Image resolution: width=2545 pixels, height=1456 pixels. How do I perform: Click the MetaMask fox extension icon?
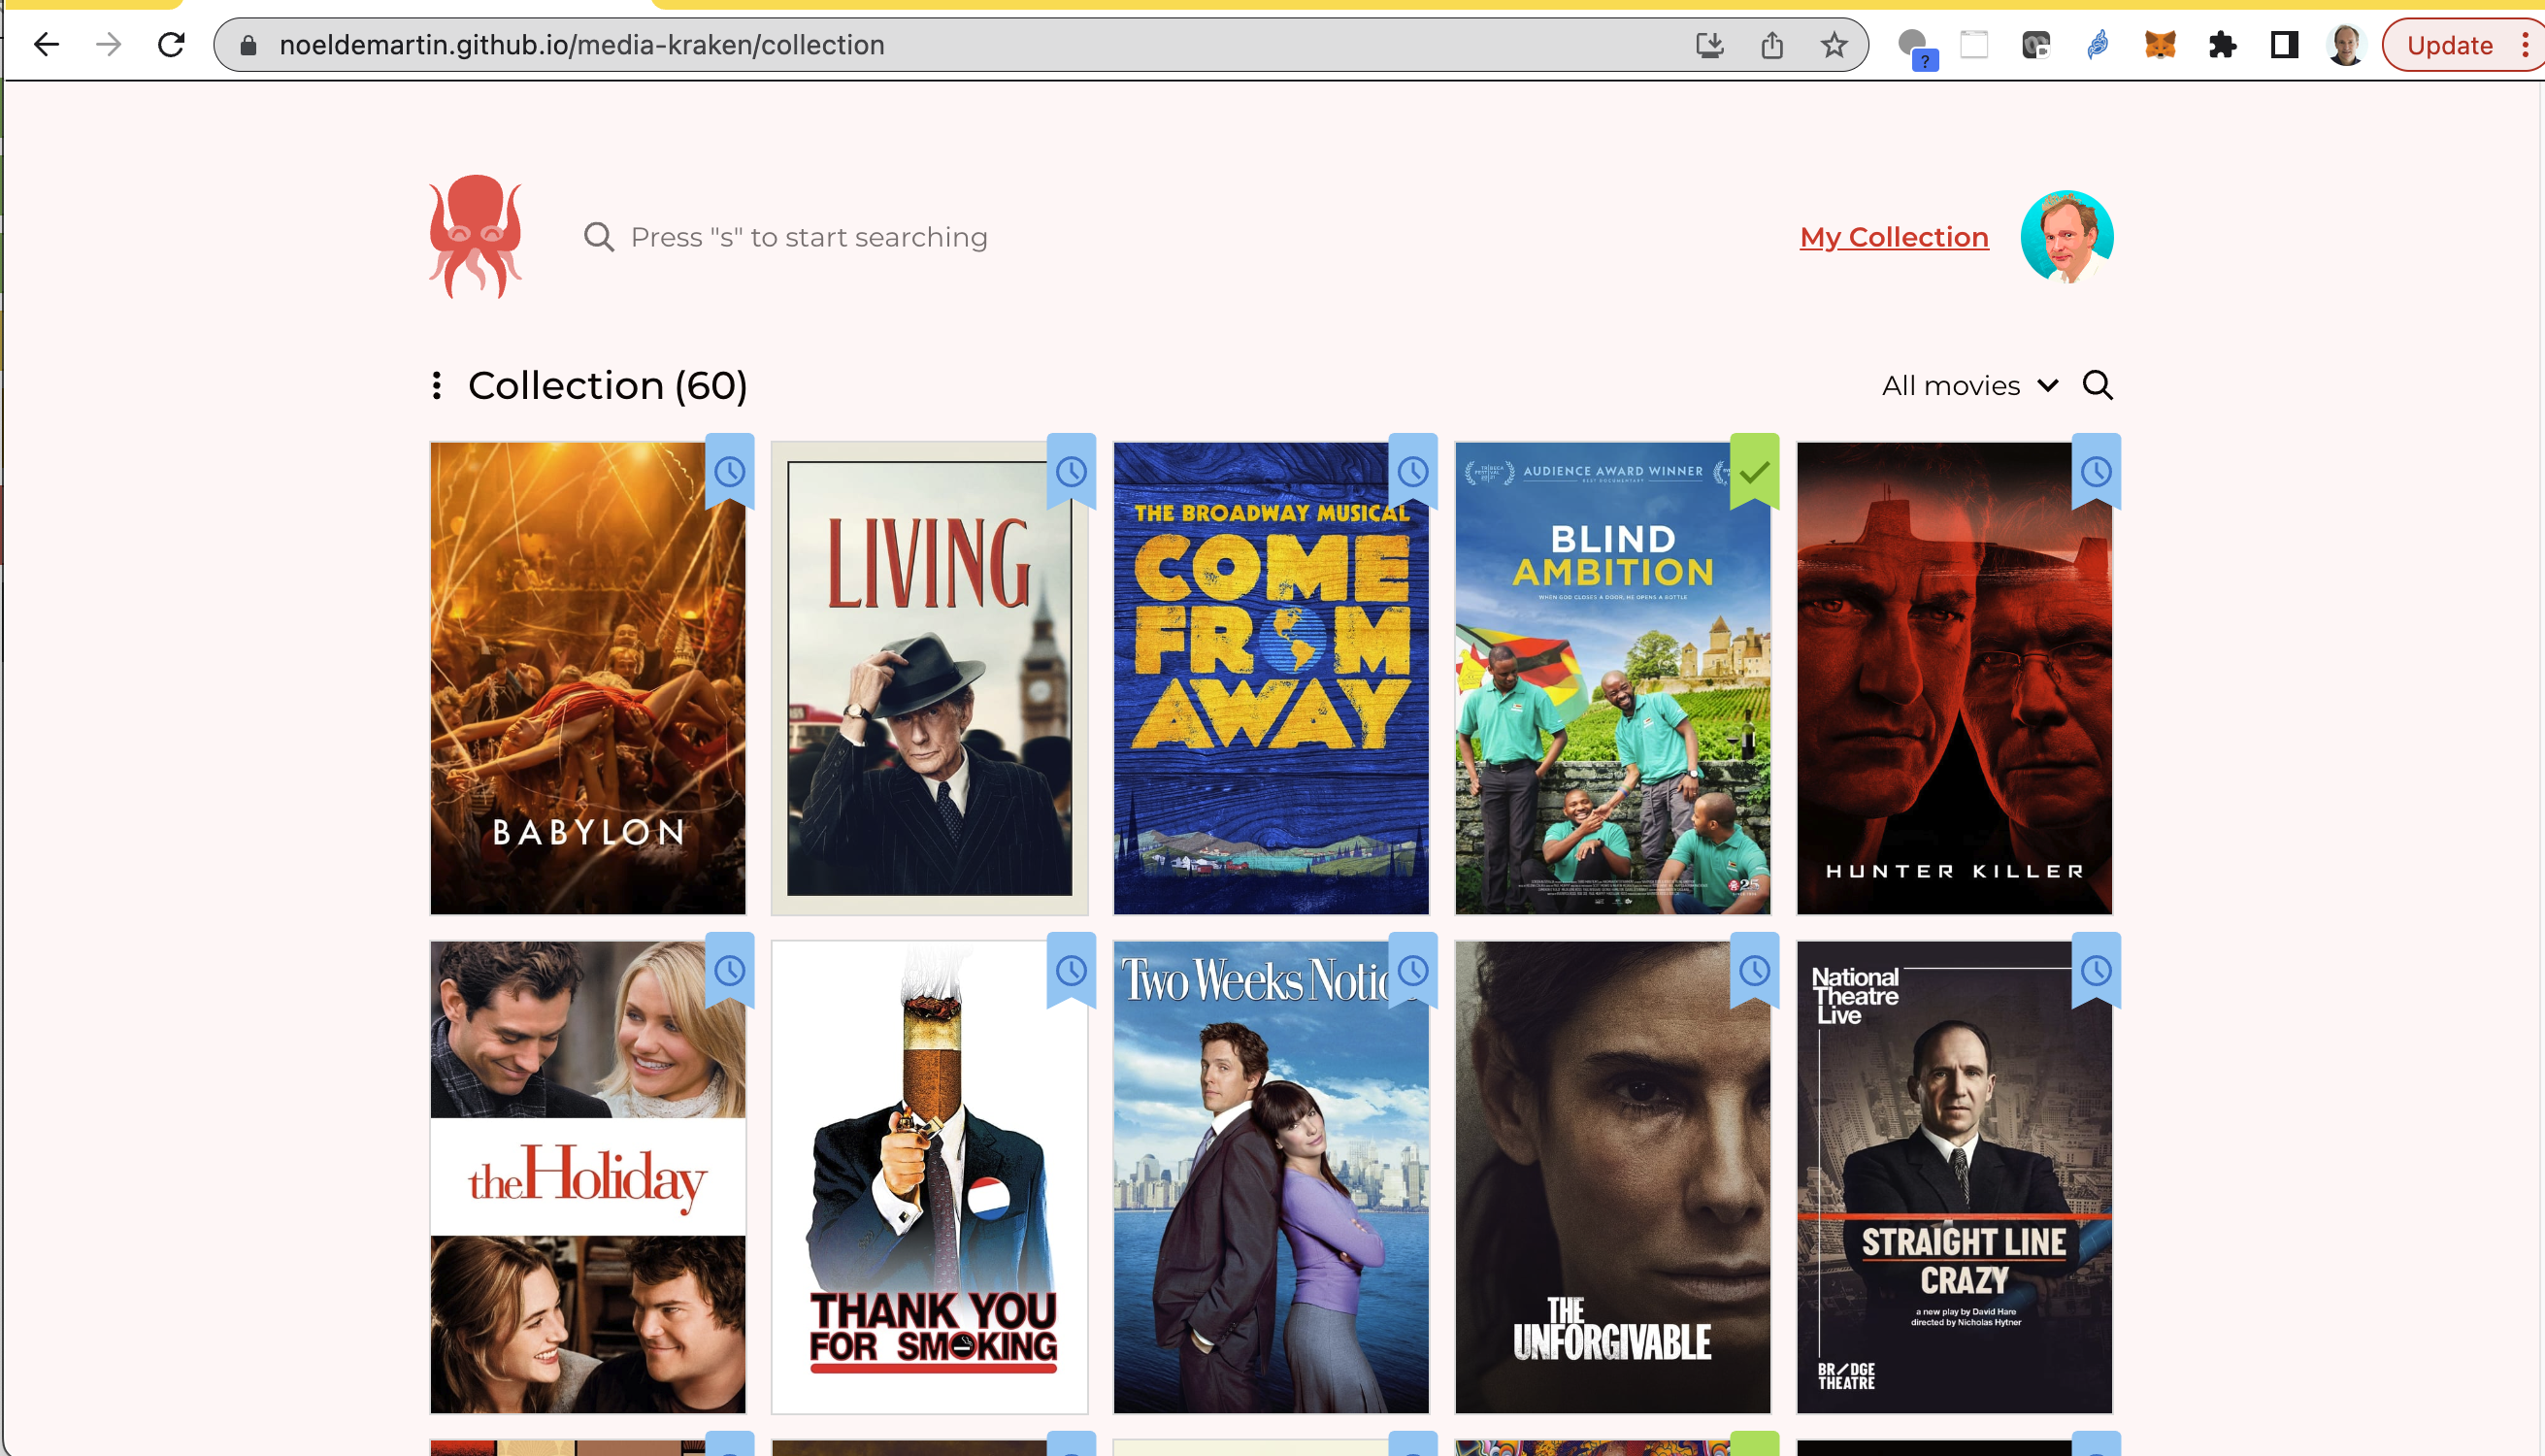pos(2160,45)
